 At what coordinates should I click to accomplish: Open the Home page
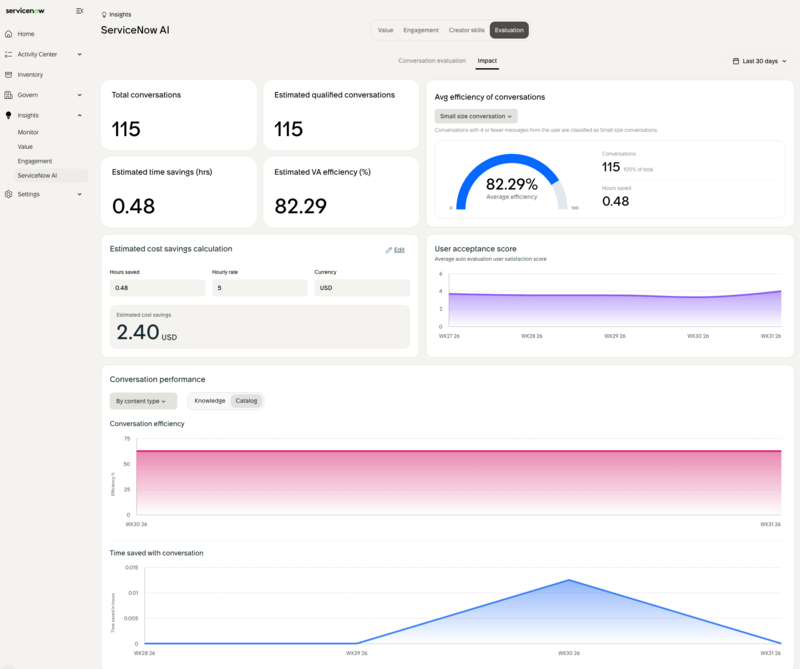[26, 34]
